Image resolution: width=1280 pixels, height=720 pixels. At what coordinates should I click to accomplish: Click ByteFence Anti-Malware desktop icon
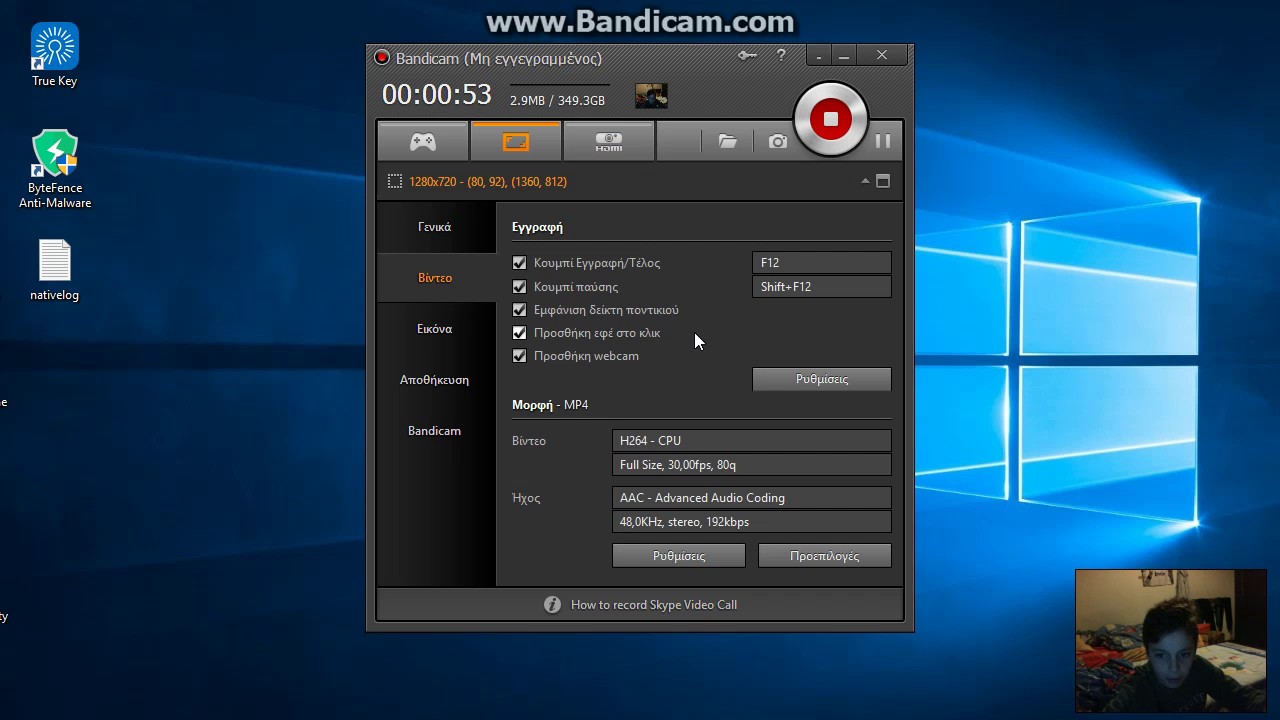(x=55, y=170)
